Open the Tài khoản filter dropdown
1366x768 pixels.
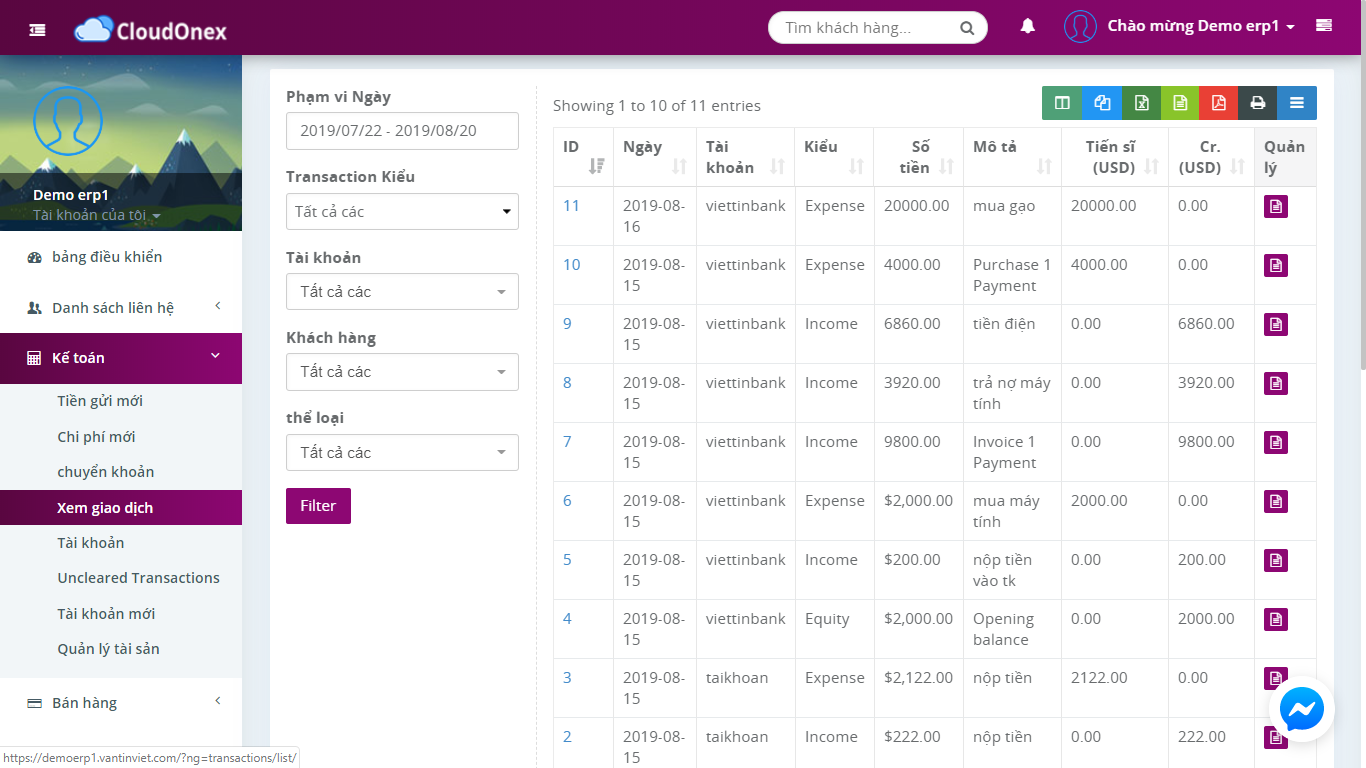[402, 291]
